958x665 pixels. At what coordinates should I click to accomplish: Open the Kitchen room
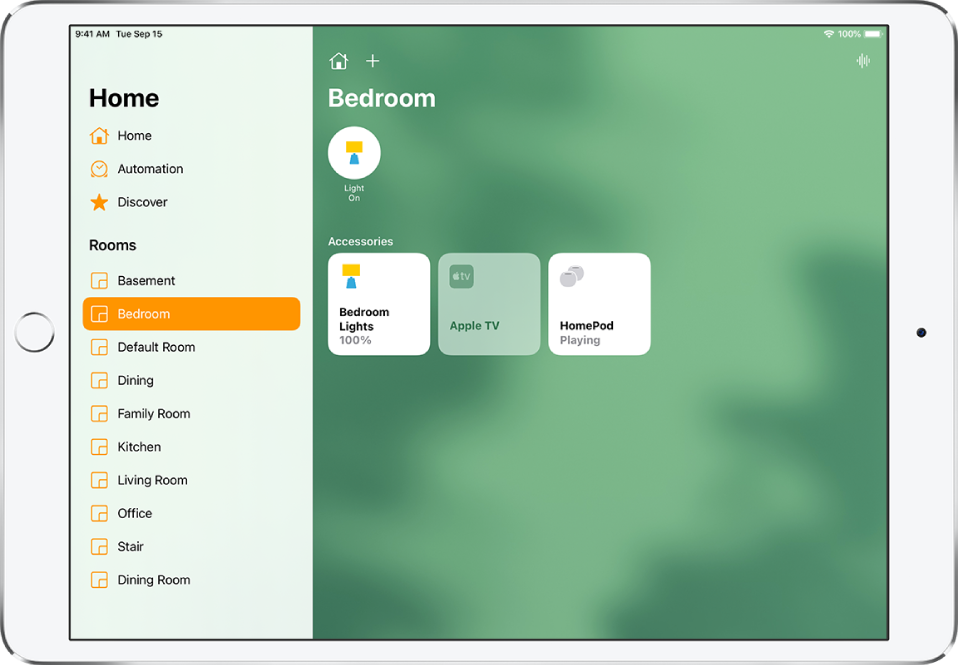point(191,447)
